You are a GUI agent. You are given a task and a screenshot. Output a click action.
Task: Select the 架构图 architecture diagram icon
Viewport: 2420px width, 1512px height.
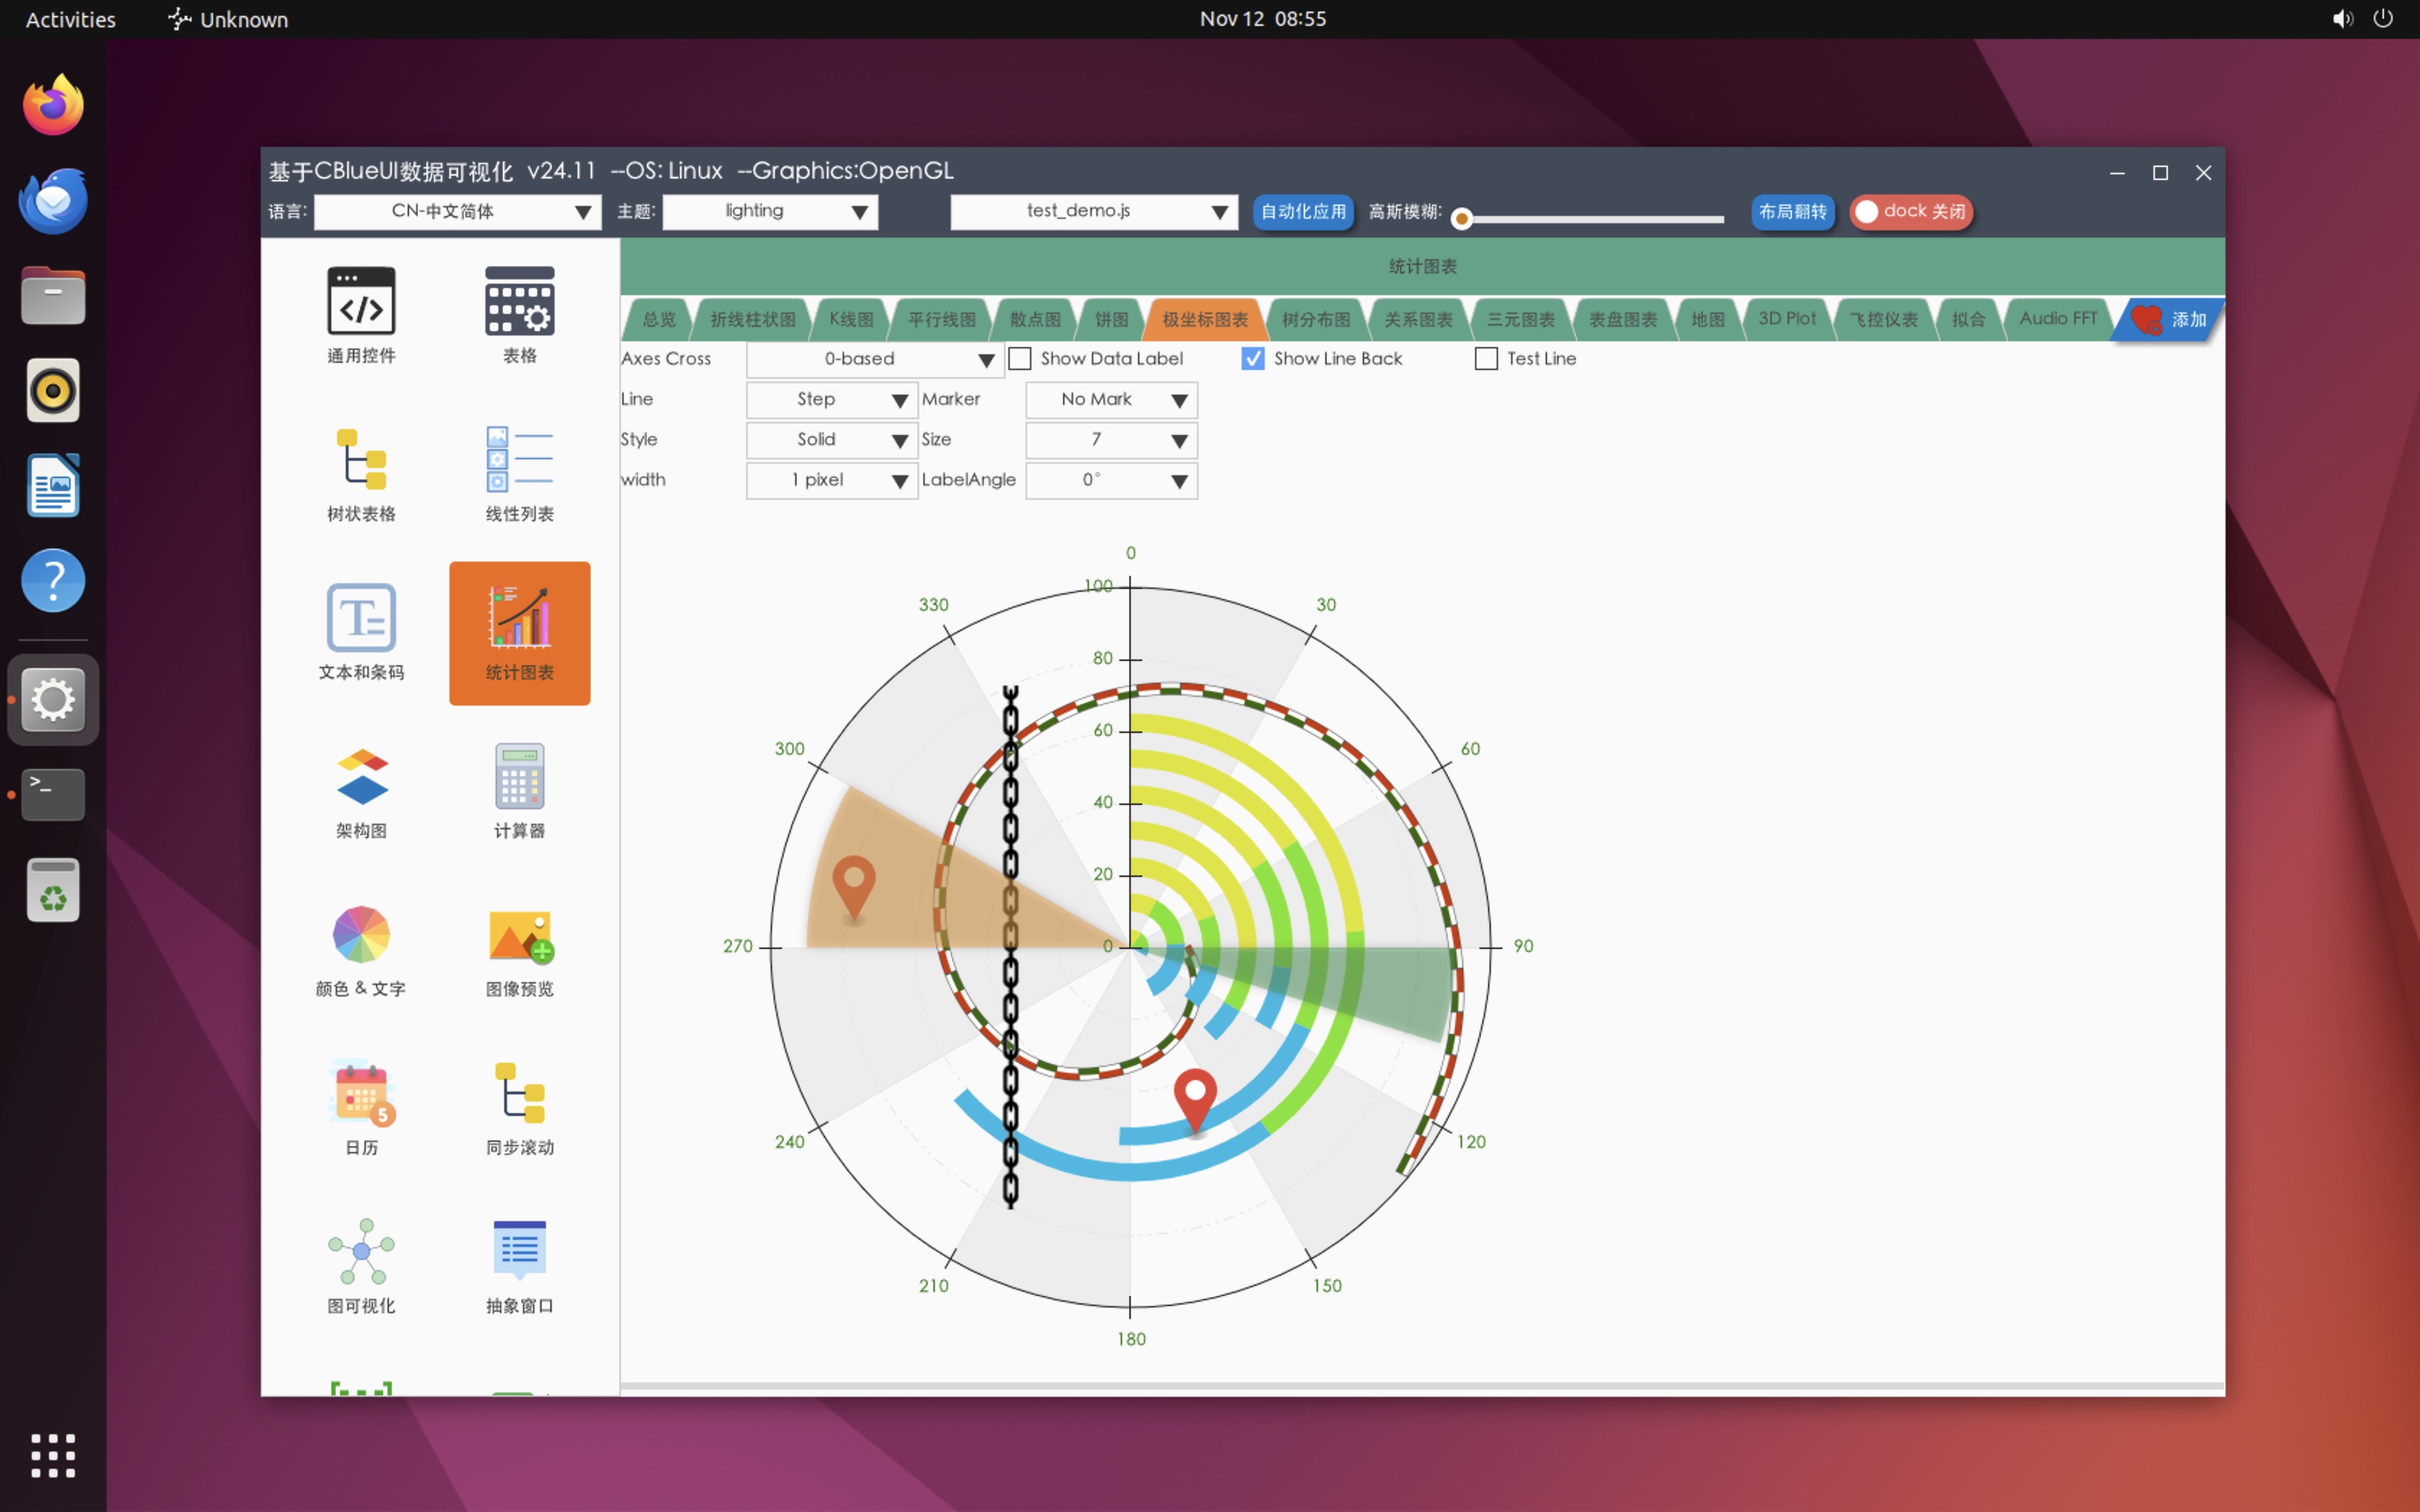pos(361,778)
